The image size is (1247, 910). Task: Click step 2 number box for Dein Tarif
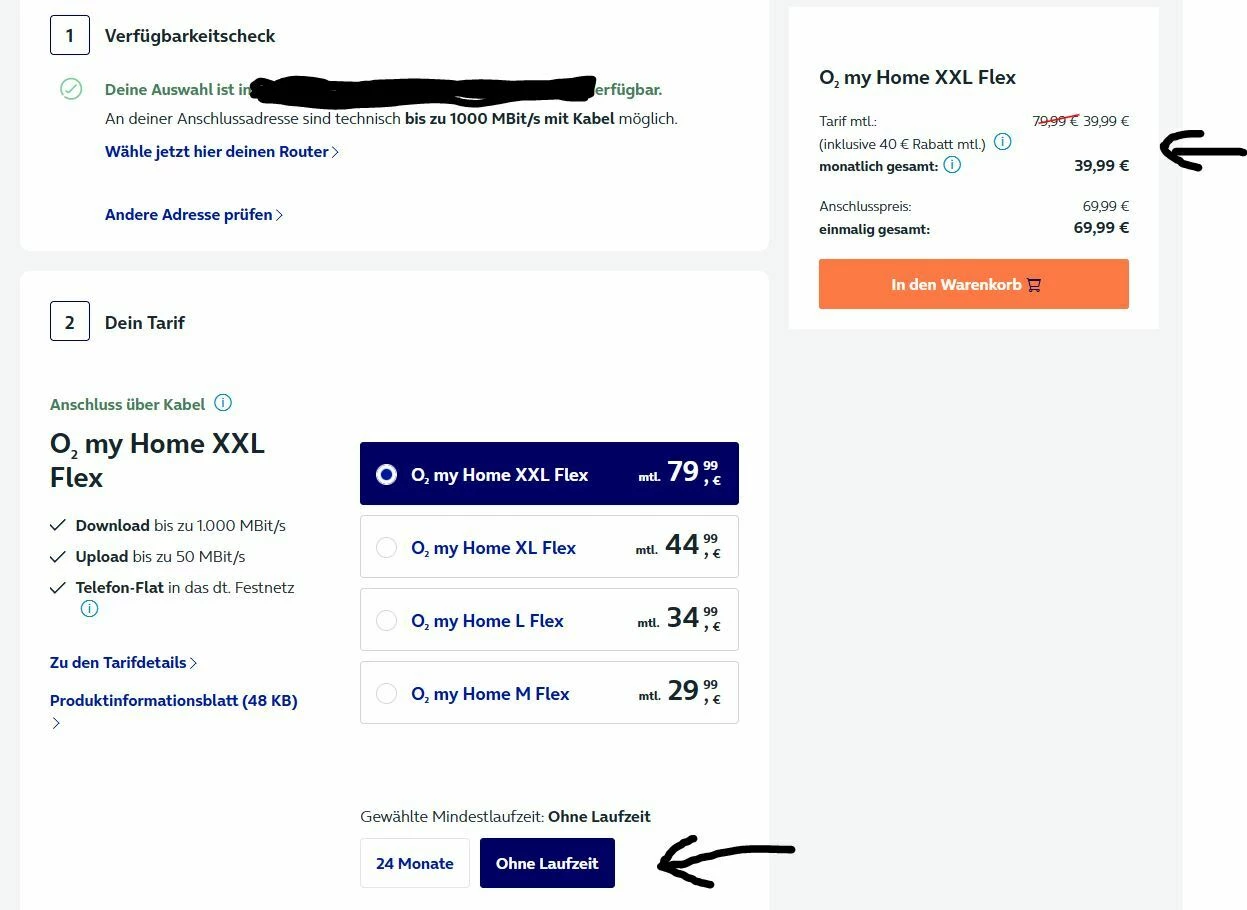click(70, 322)
